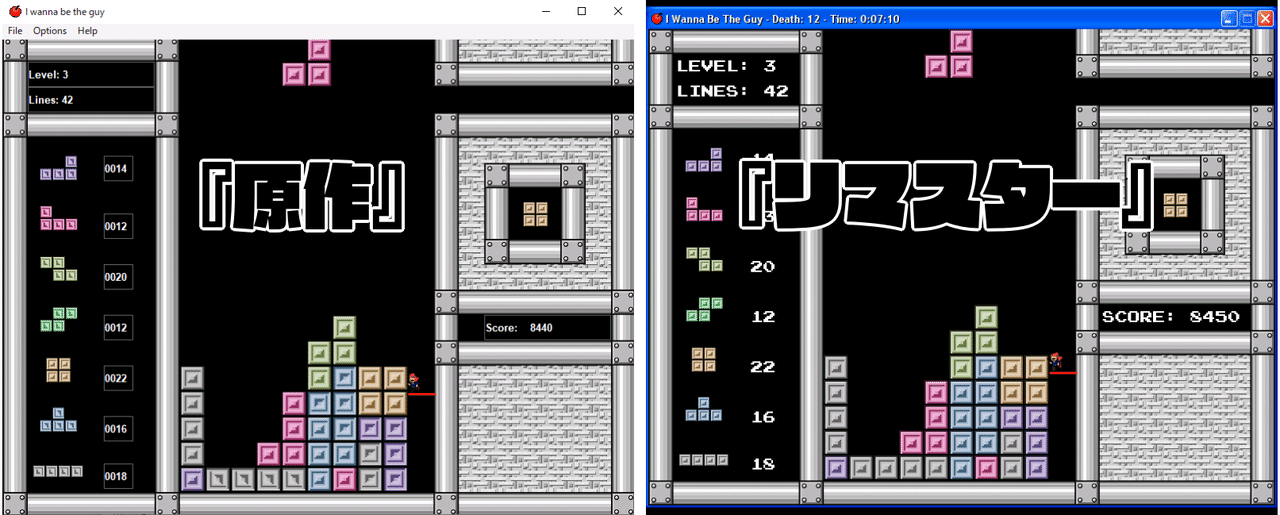Click pink J-piece icon in left window stats
The width and height of the screenshot is (1280, 515).
coord(58,218)
